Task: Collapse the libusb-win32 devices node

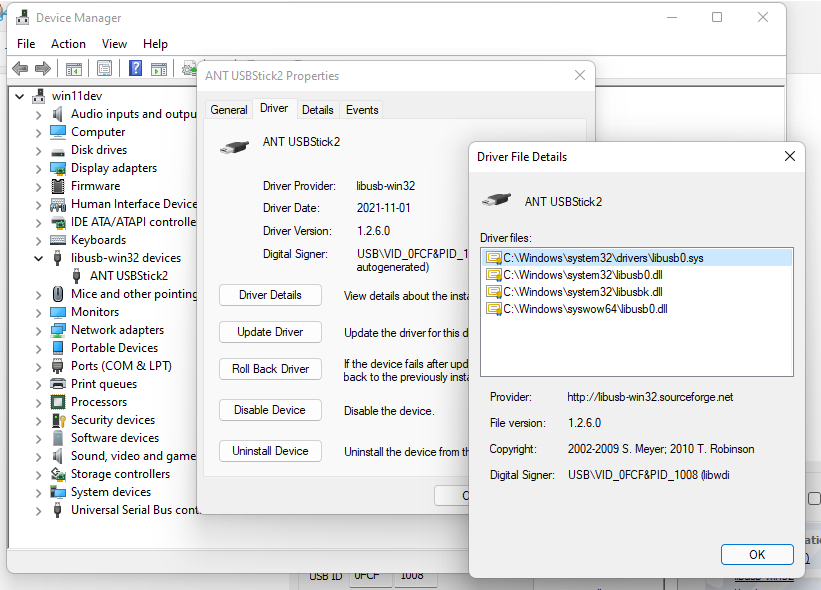Action: pos(39,258)
